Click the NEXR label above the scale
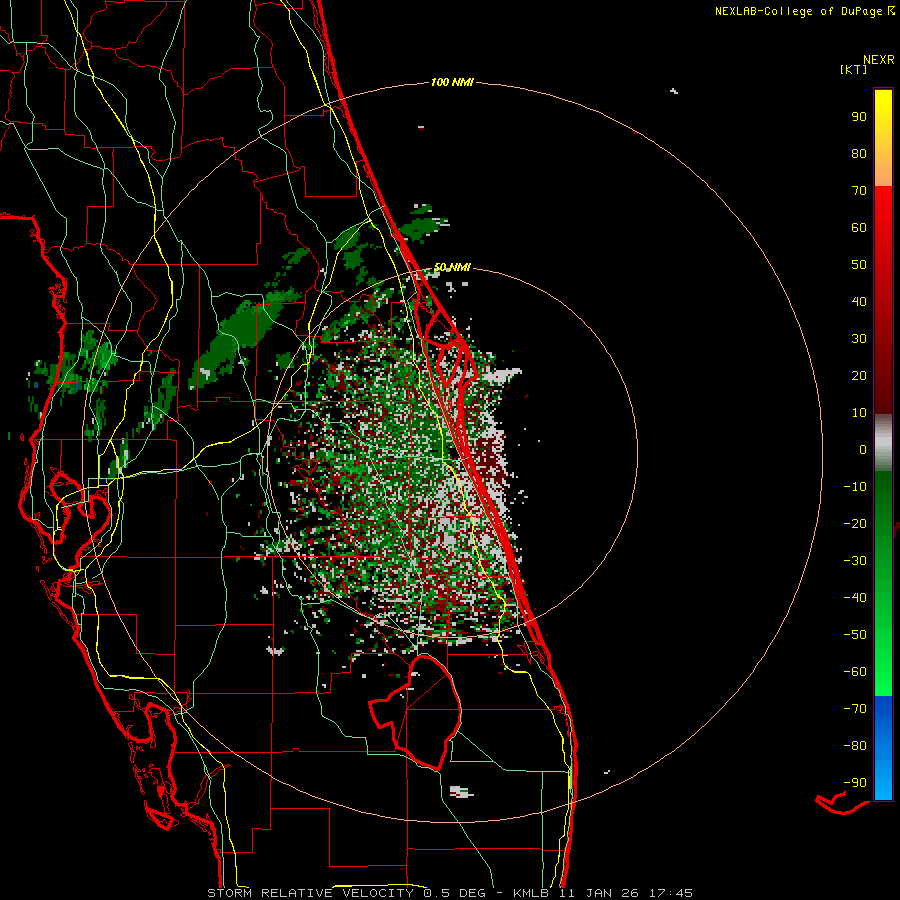This screenshot has height=900, width=900. [878, 60]
